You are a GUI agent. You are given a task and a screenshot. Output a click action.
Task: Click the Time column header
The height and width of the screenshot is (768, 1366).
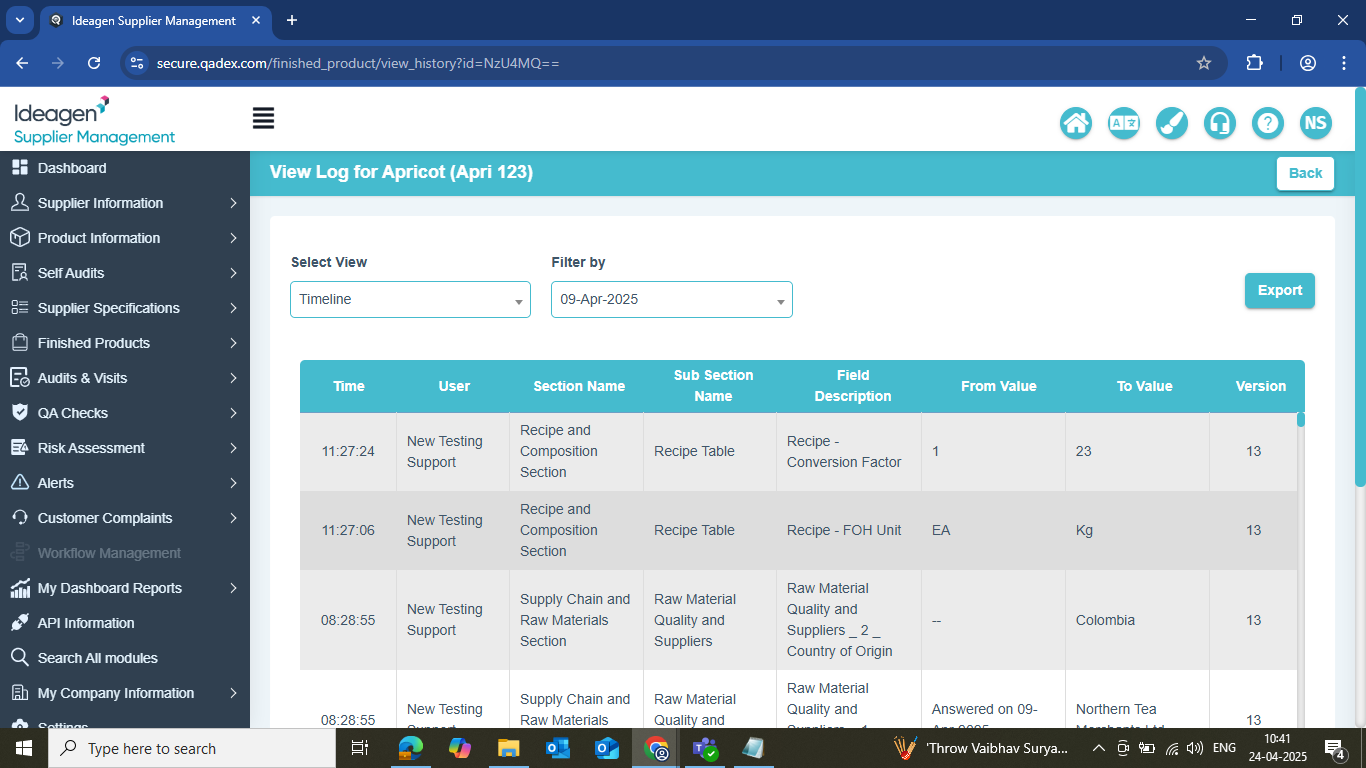[349, 386]
